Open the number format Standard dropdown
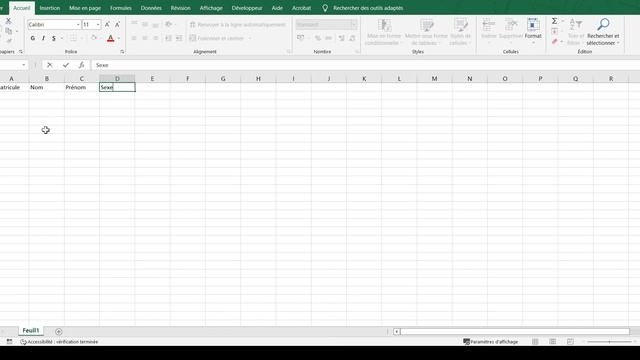640x360 pixels. [353, 24]
